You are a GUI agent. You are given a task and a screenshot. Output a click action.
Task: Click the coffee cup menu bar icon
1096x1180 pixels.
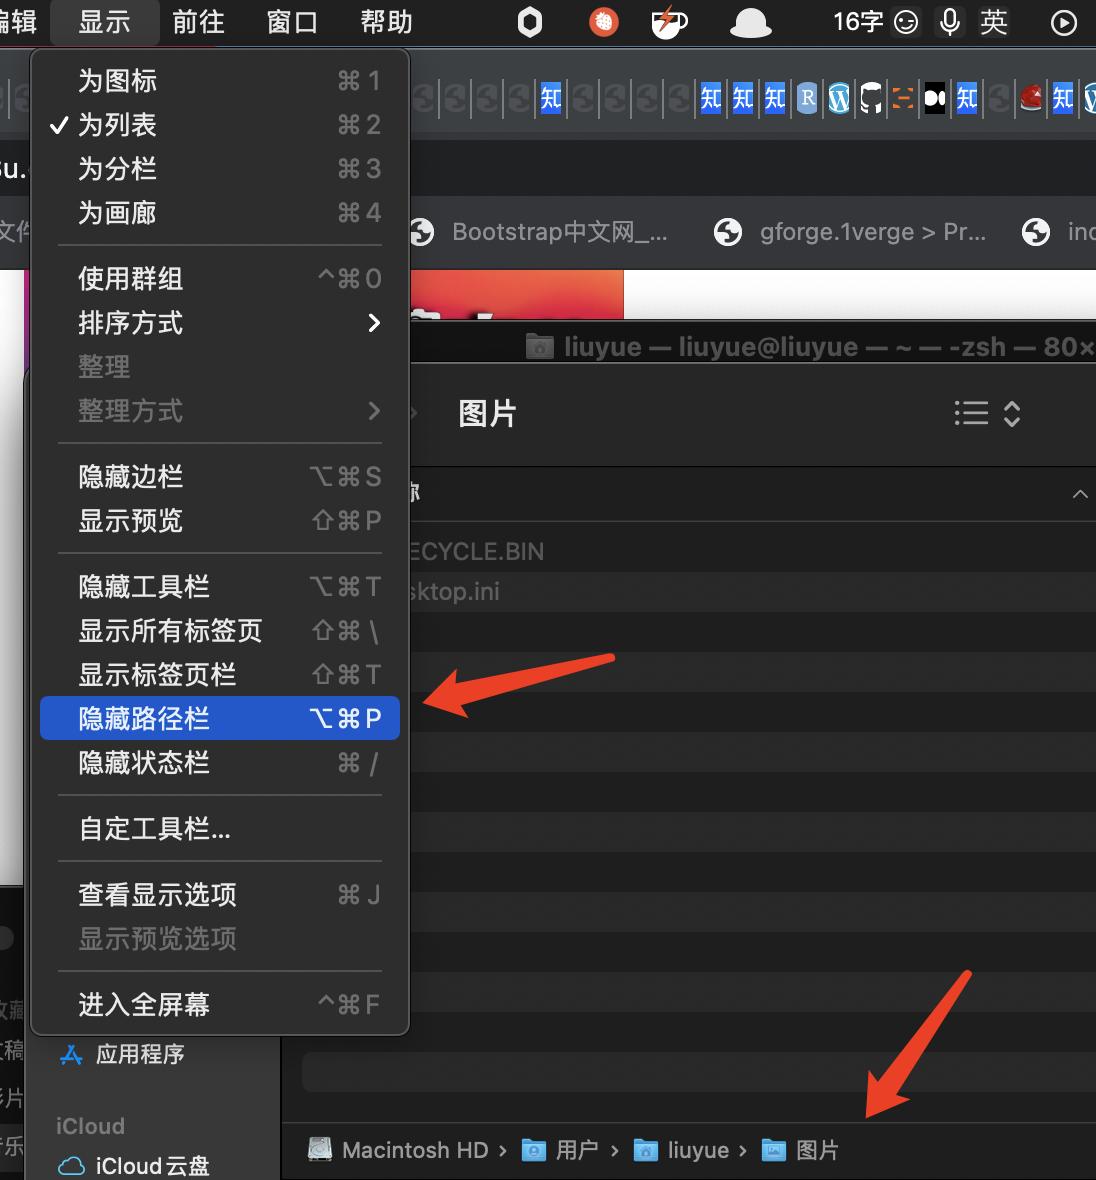pos(668,22)
